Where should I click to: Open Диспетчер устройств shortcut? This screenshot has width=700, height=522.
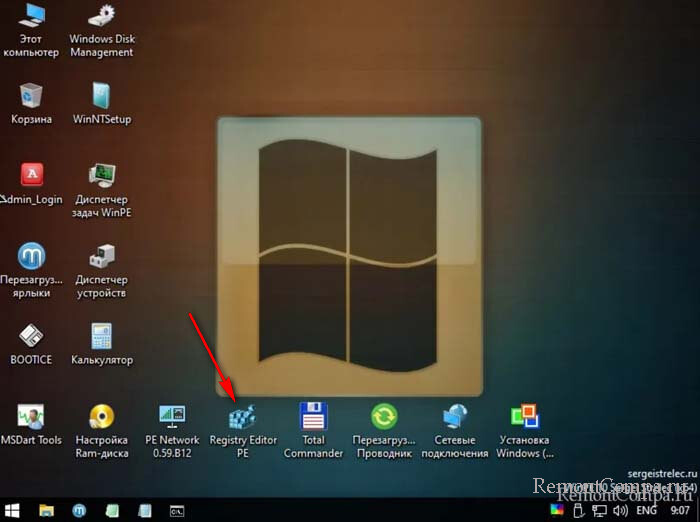coord(102,271)
